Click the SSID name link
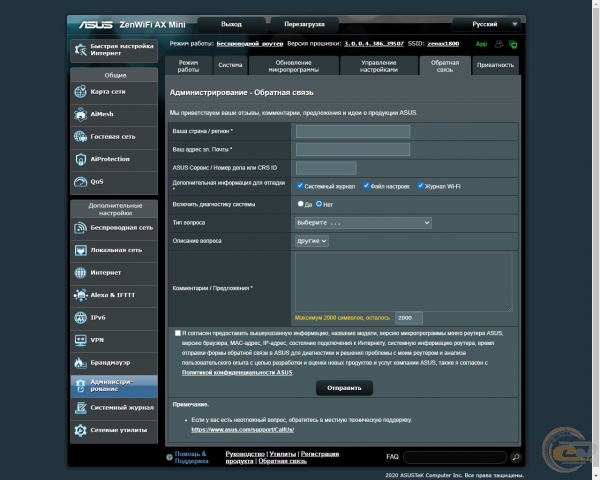 tap(443, 44)
